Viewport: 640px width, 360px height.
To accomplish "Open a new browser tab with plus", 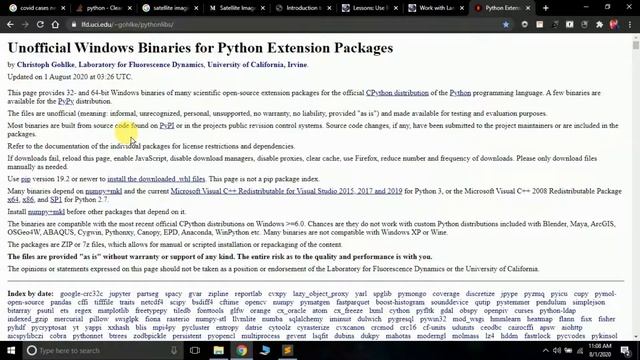I will (546, 8).
